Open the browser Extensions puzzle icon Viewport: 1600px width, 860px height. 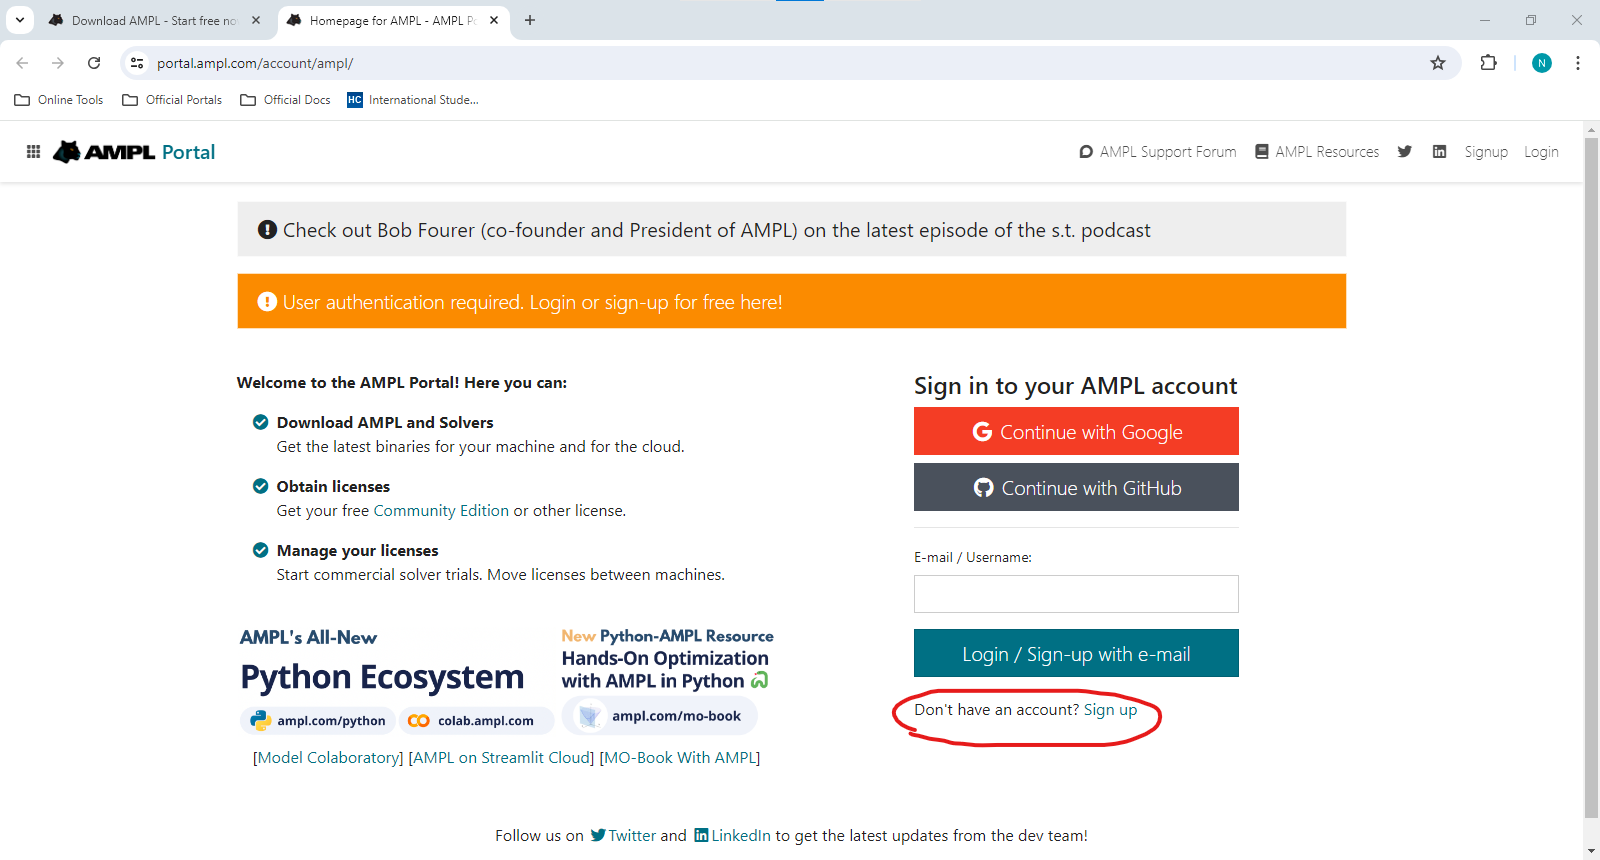(1488, 63)
